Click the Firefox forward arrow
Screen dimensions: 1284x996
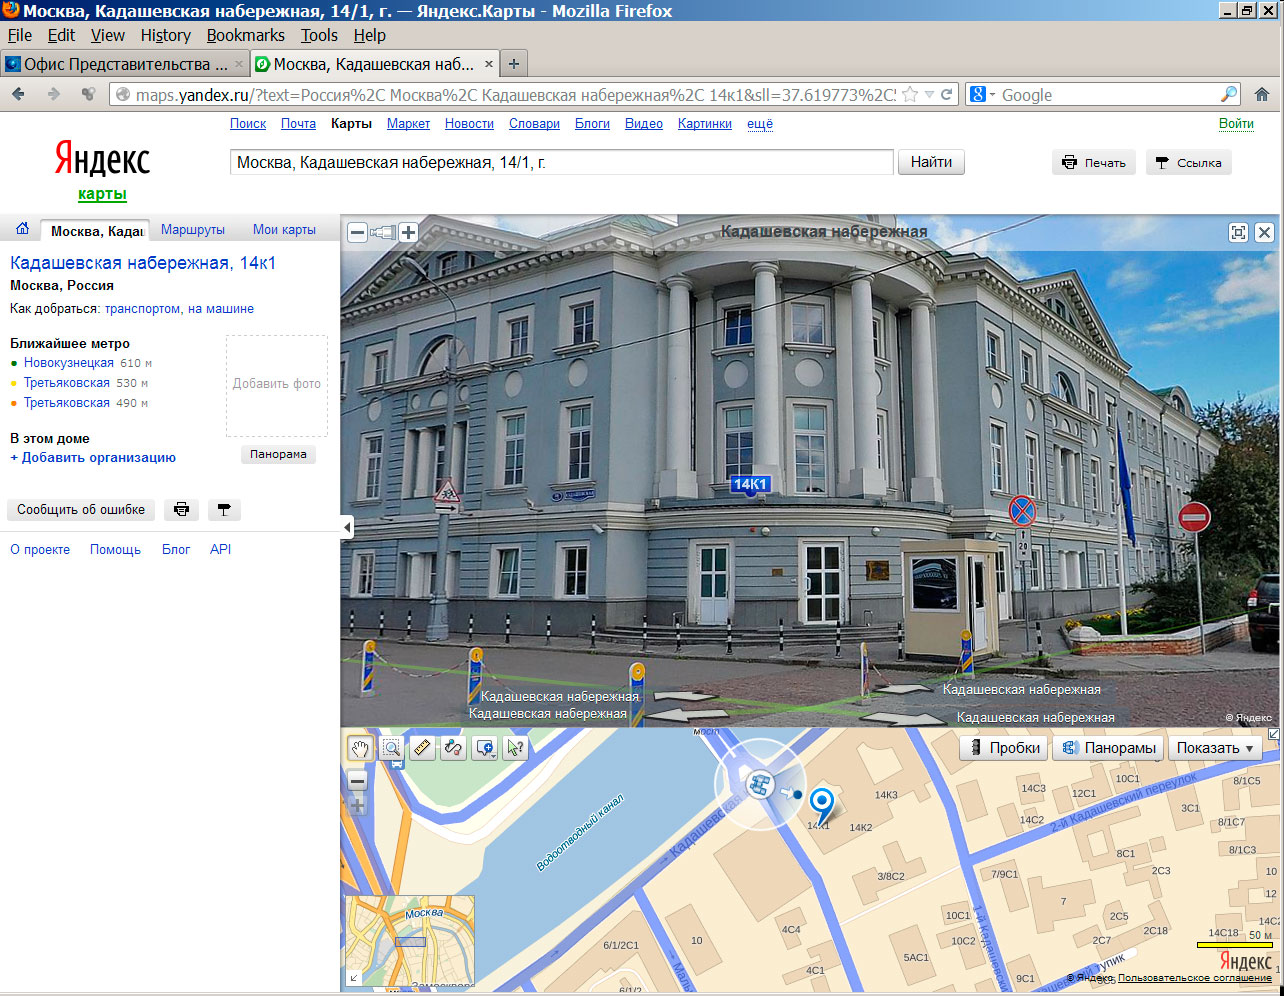(54, 94)
